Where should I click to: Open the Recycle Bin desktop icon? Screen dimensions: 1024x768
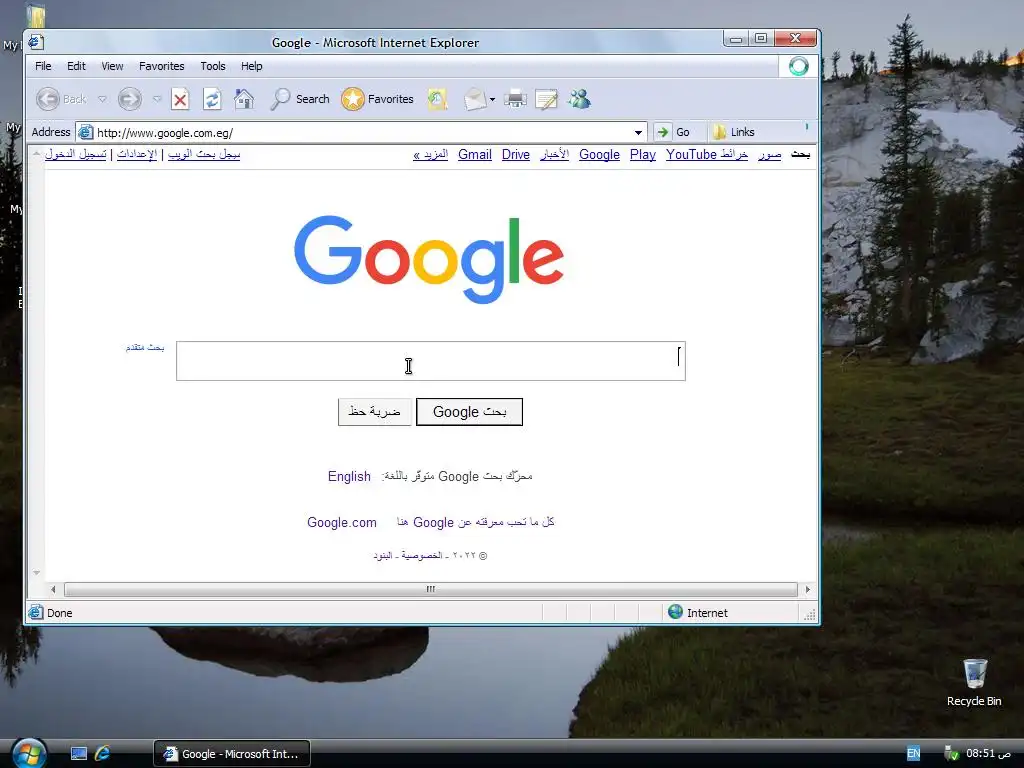tap(974, 683)
